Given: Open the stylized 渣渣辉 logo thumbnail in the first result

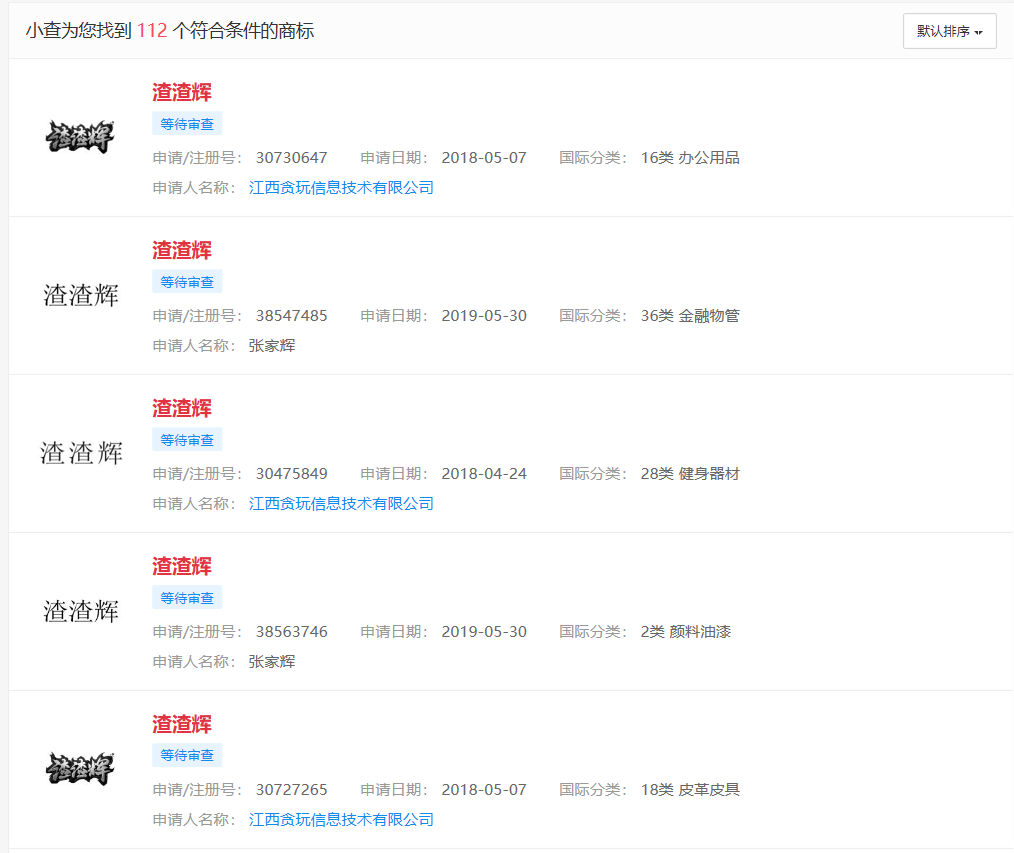Looking at the screenshot, I should [79, 135].
